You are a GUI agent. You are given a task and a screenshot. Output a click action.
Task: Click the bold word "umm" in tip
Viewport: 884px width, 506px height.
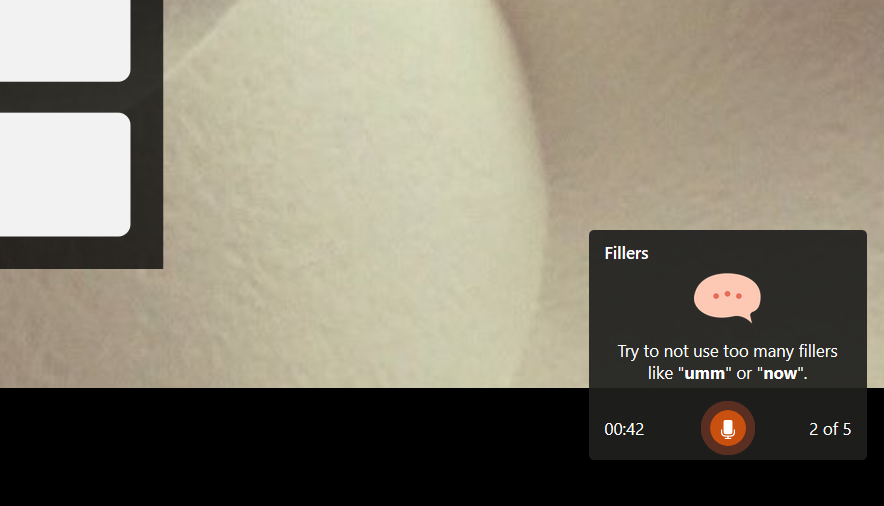[705, 374]
